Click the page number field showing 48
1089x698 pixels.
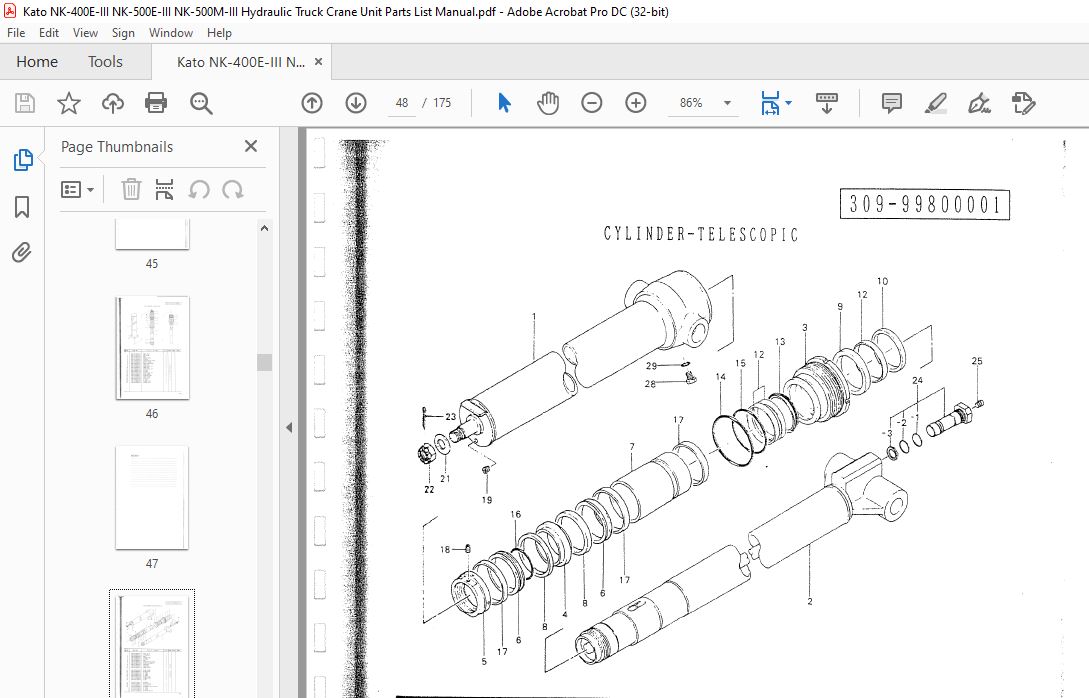[x=401, y=103]
